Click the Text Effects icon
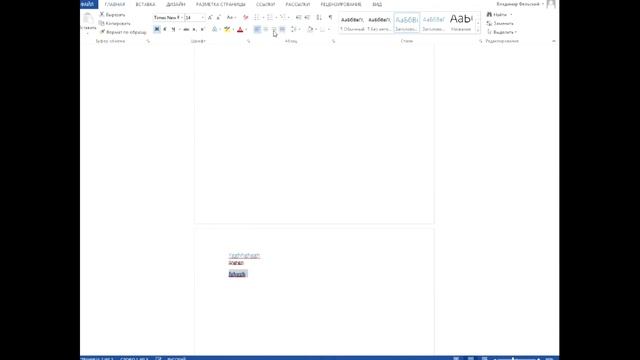 (x=215, y=29)
